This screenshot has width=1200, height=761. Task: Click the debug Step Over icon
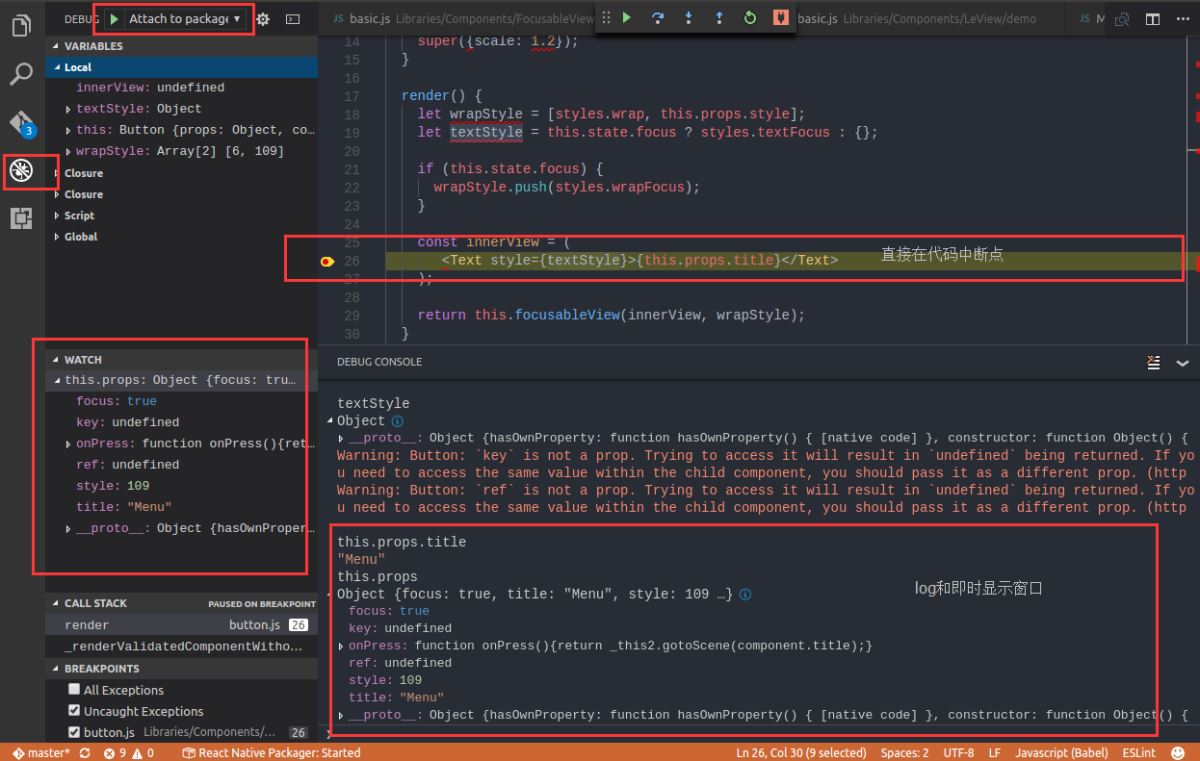click(x=657, y=18)
